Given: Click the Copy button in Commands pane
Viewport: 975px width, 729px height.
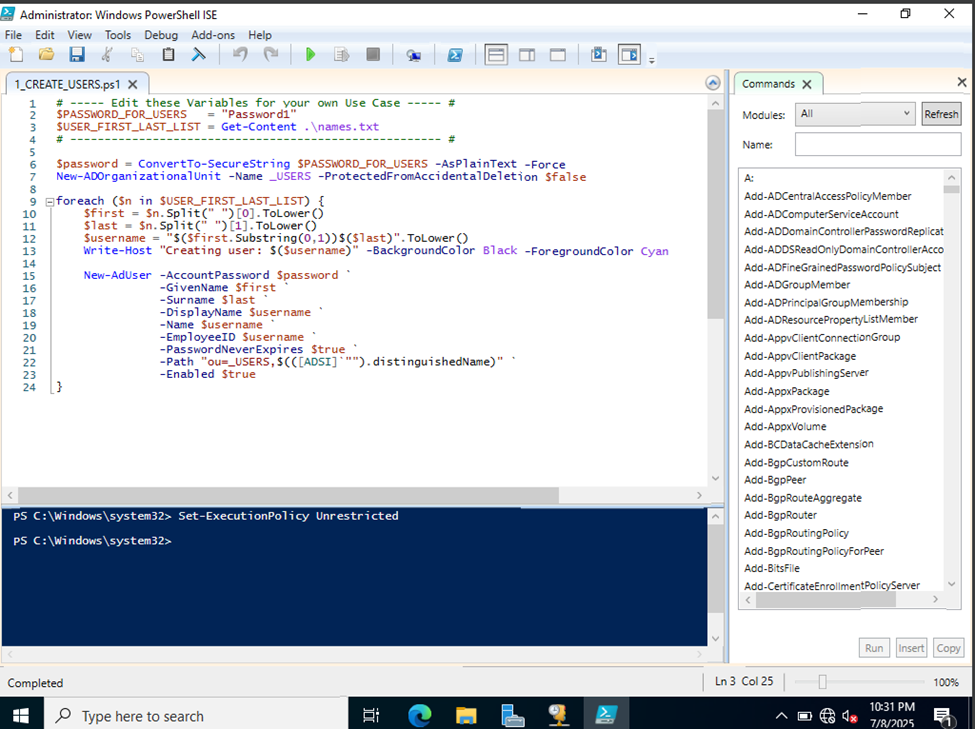Looking at the screenshot, I should [948, 648].
